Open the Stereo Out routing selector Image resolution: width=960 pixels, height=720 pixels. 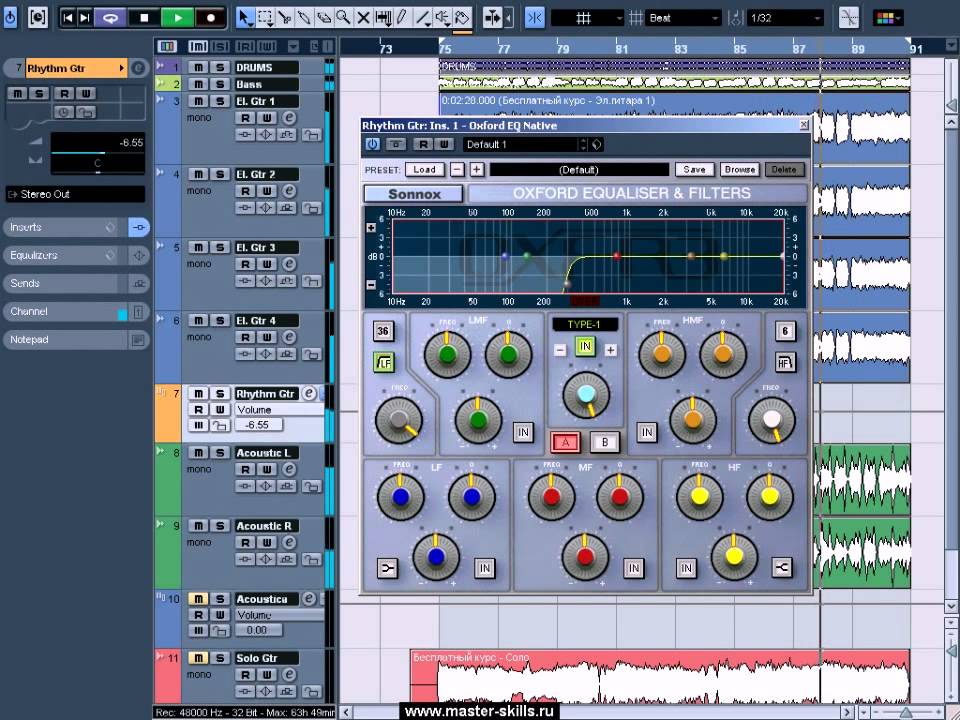75,194
